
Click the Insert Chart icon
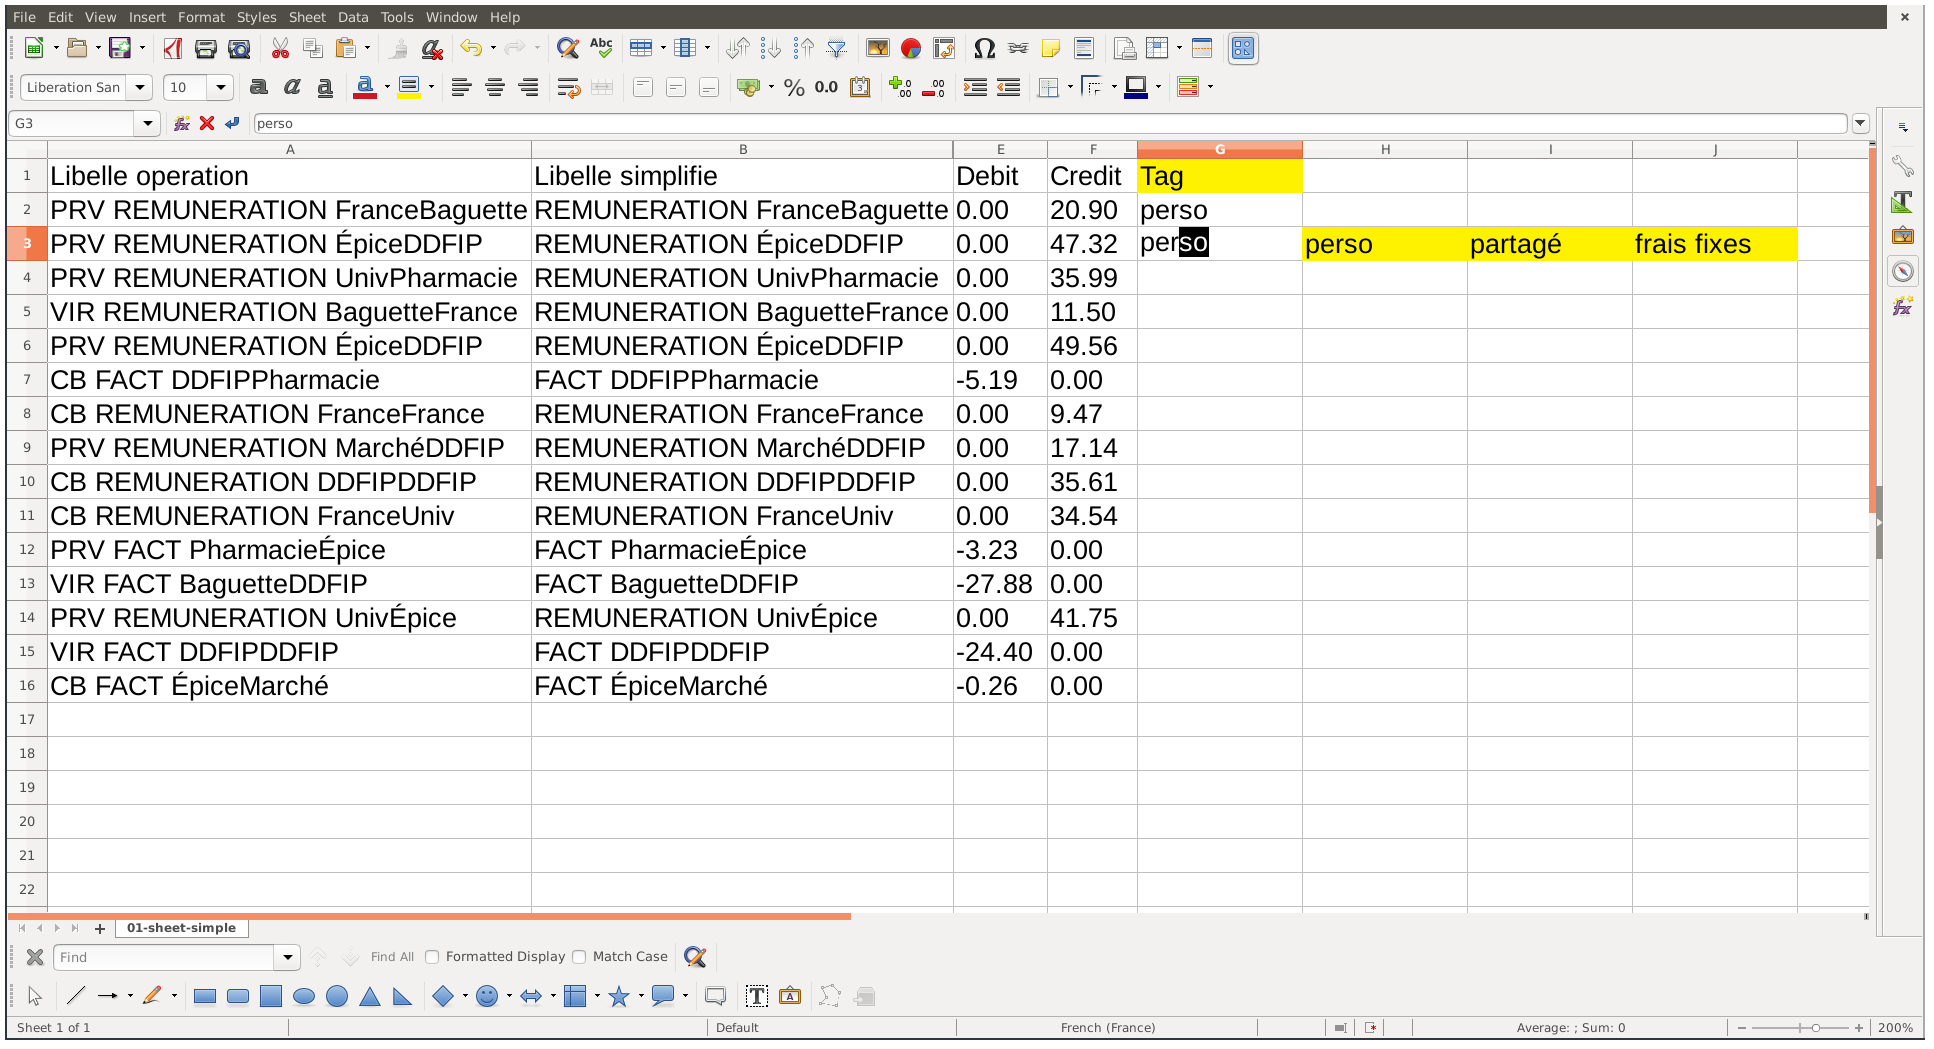coord(910,48)
